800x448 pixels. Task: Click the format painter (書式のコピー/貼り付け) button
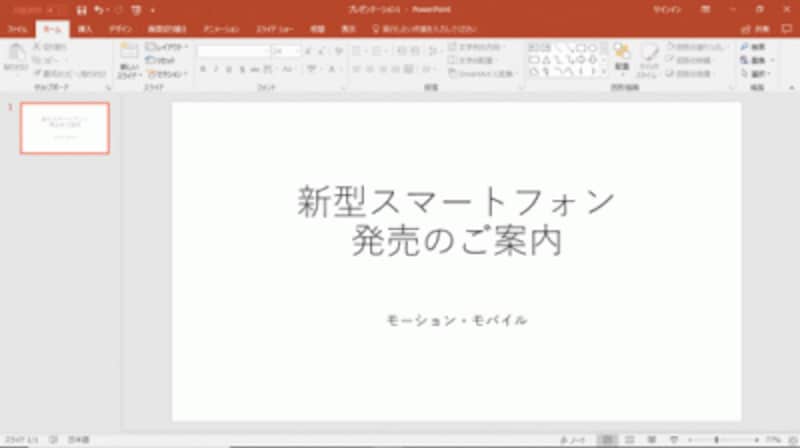[70, 74]
